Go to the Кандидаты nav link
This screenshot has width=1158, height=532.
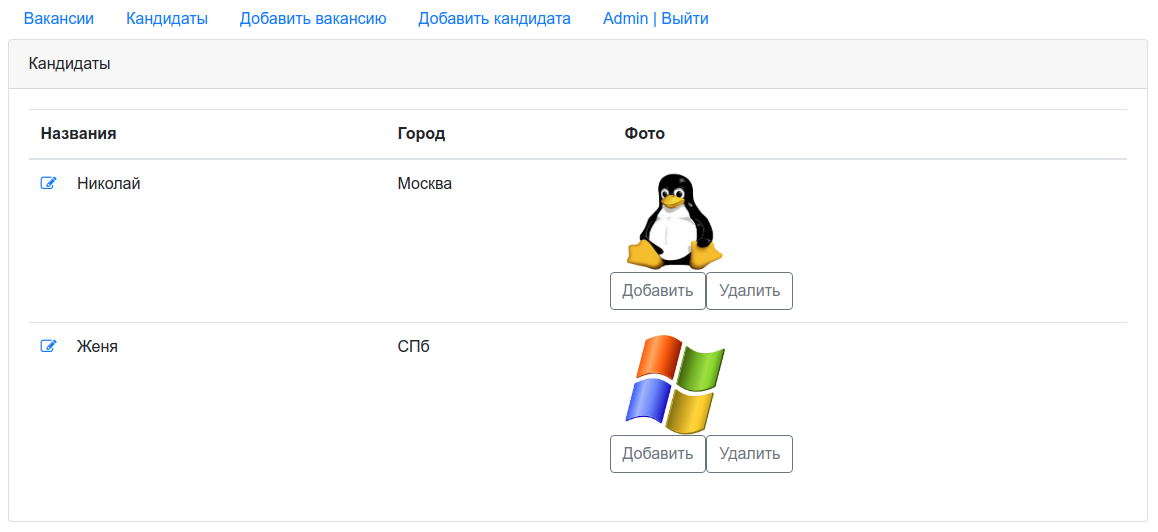click(167, 18)
